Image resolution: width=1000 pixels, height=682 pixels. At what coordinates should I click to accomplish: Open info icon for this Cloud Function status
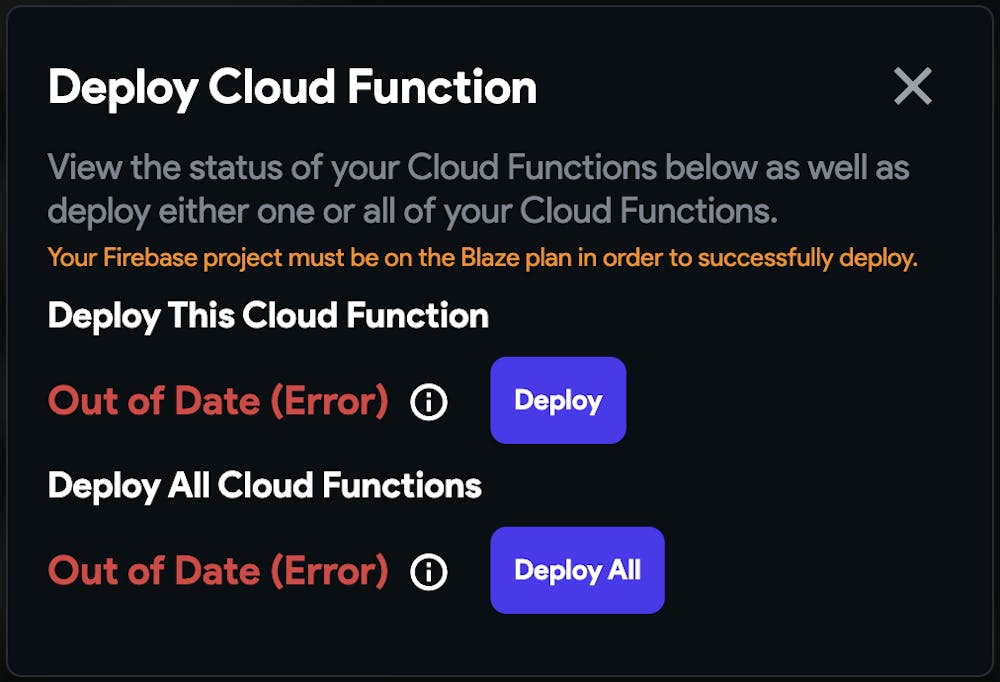point(429,402)
